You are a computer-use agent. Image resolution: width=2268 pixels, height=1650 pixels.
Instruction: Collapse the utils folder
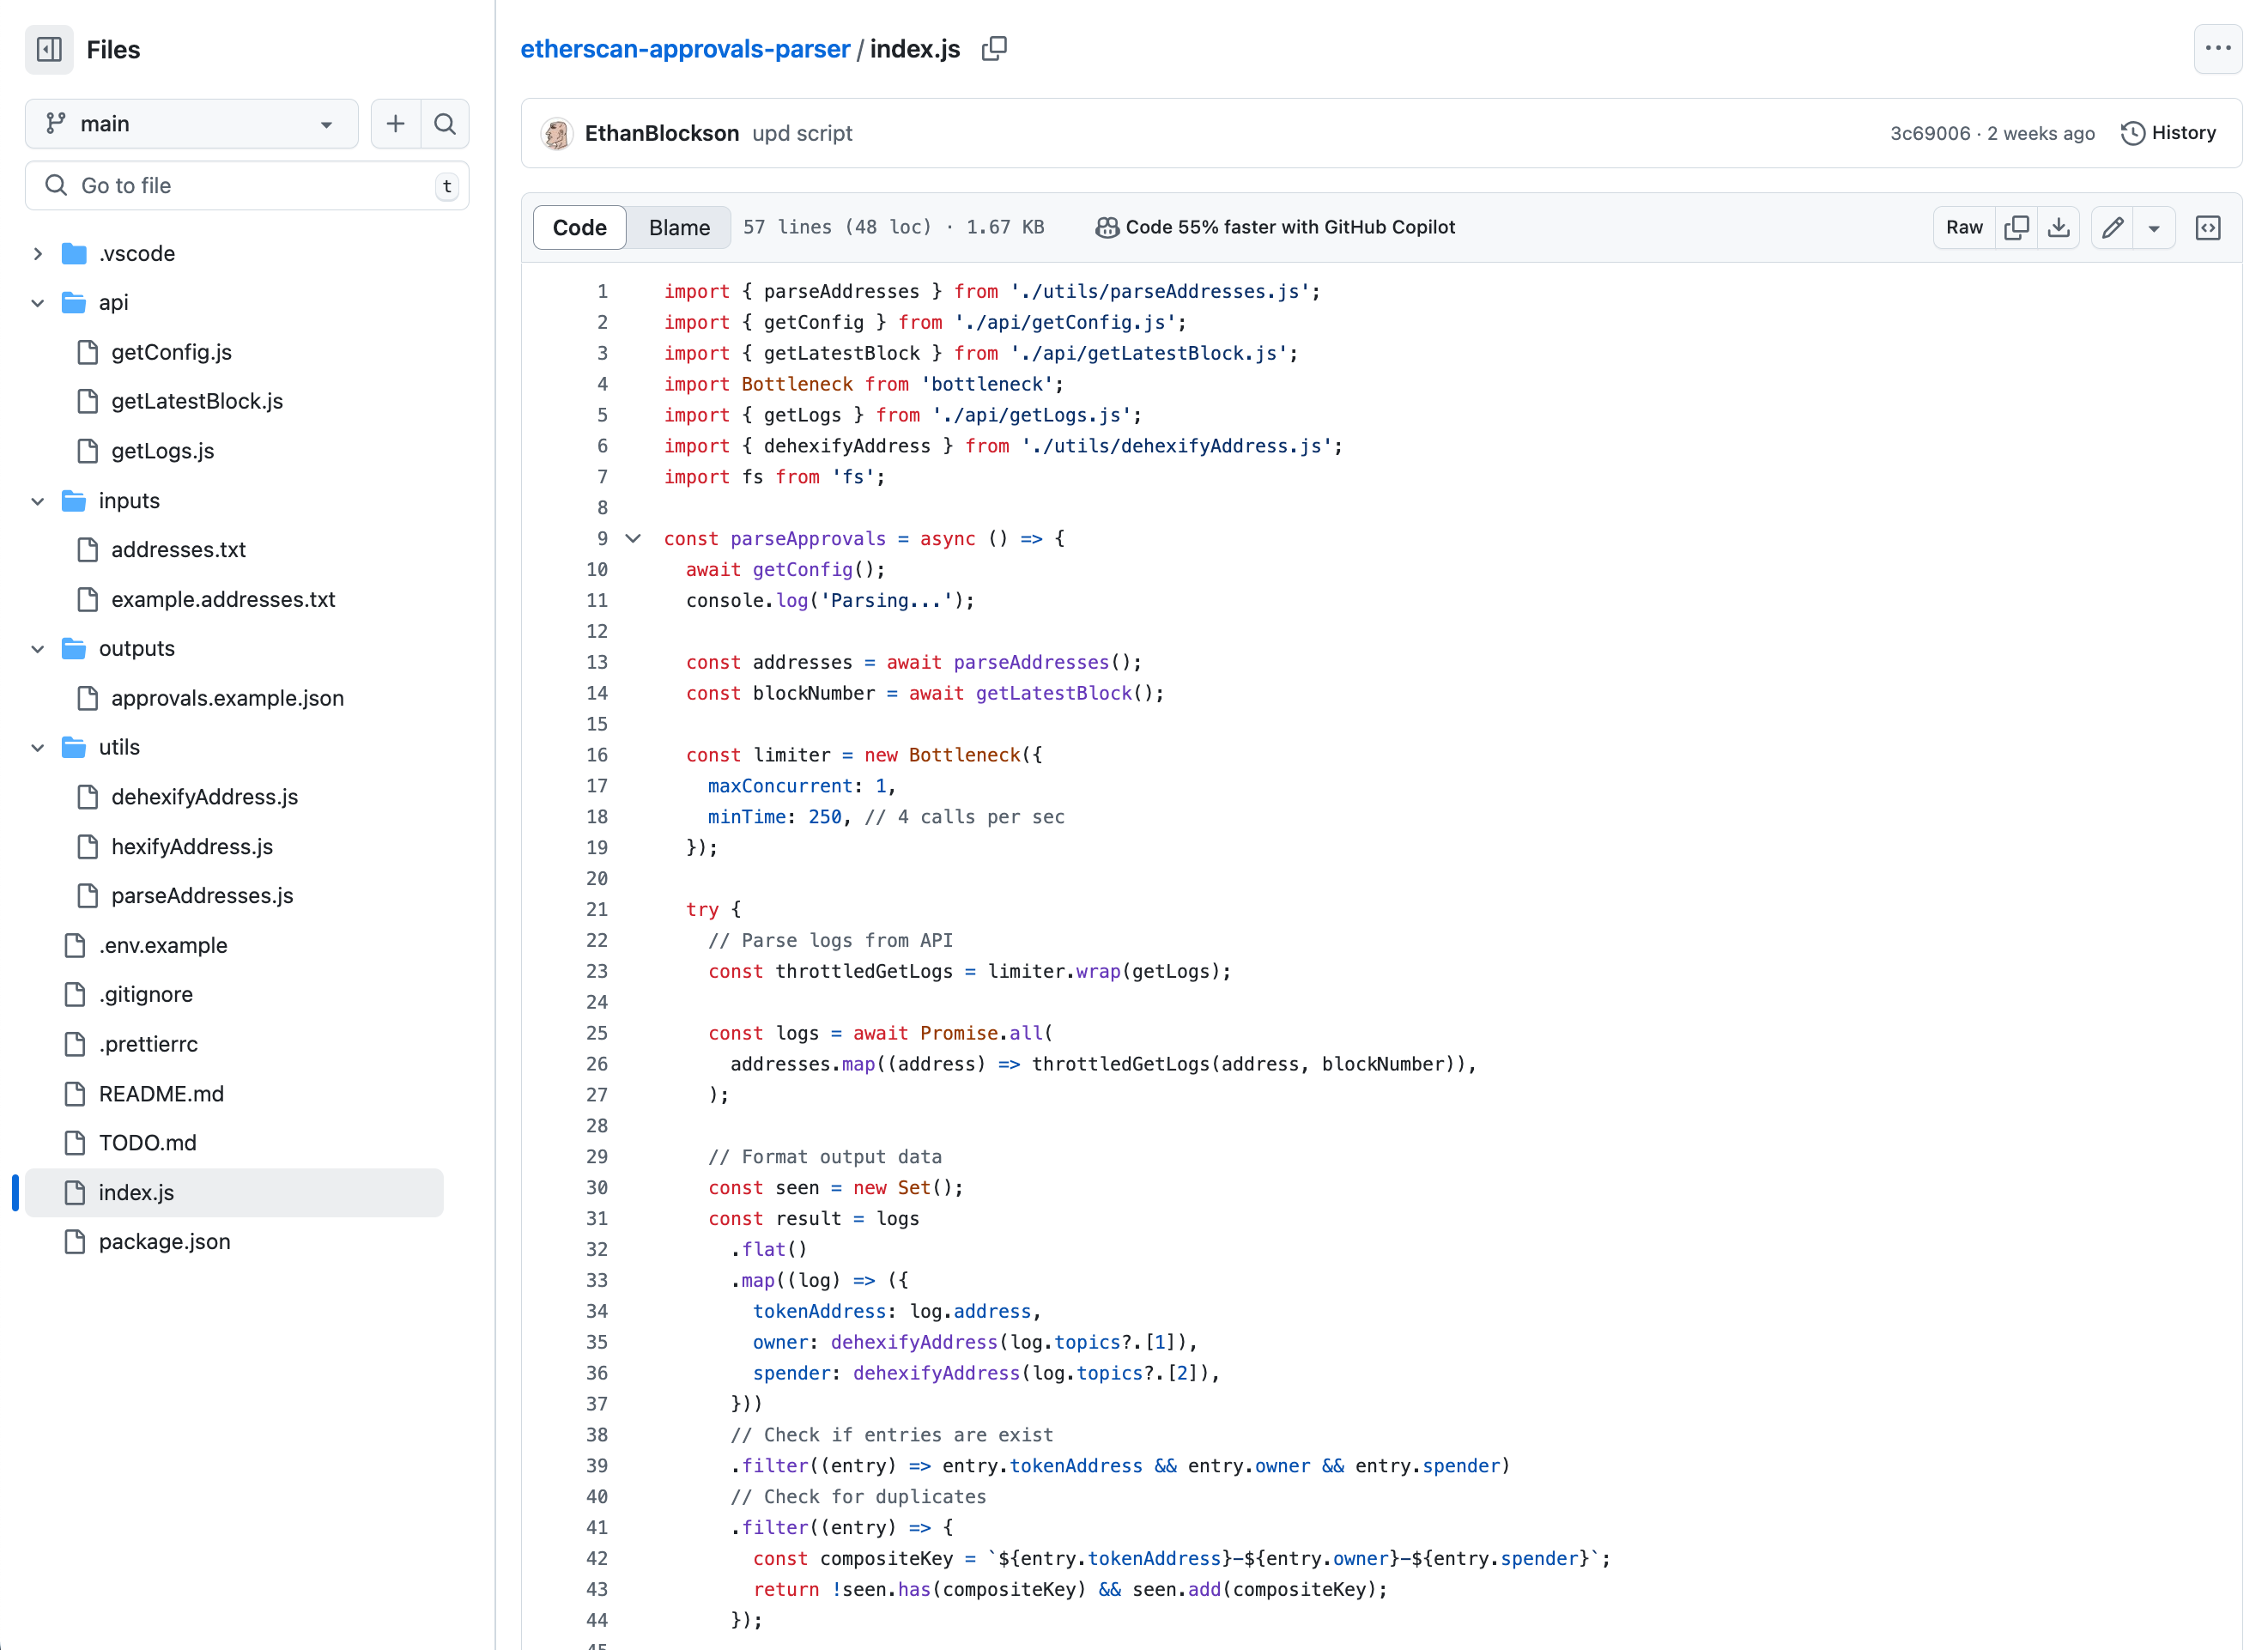click(38, 747)
